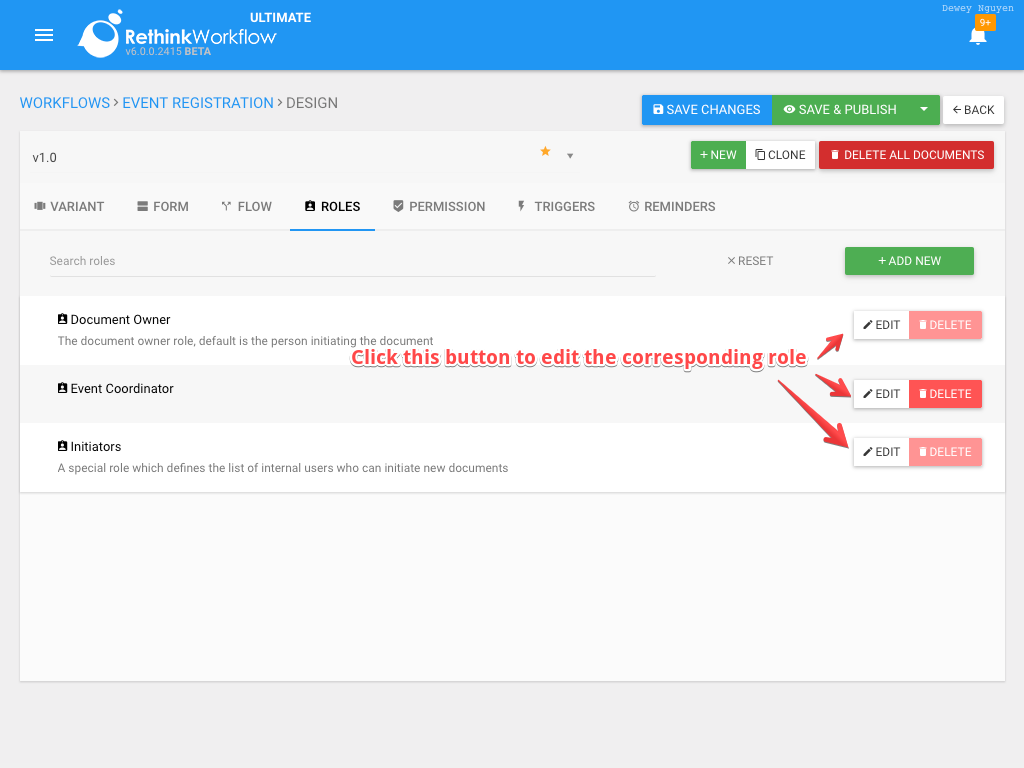Open the hamburger navigation menu

pos(43,35)
